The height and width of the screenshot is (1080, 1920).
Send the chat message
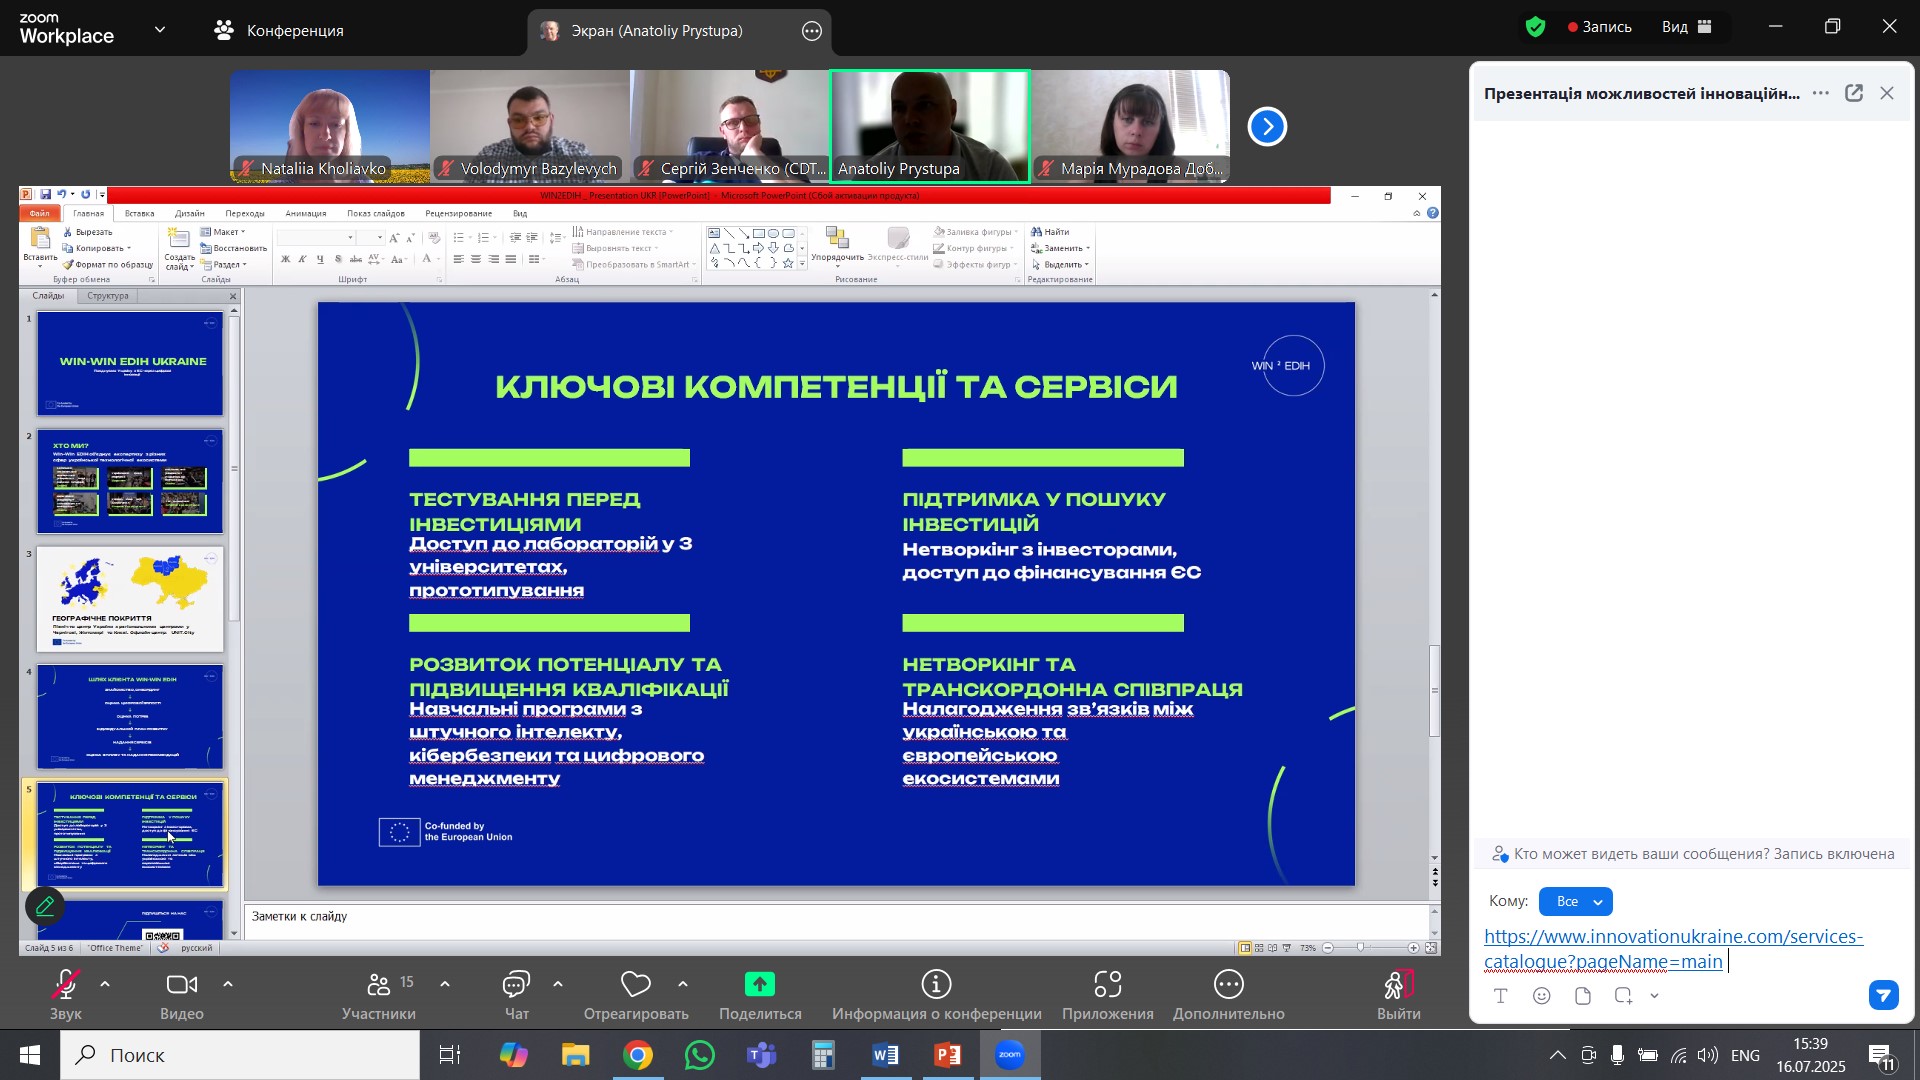coord(1884,996)
